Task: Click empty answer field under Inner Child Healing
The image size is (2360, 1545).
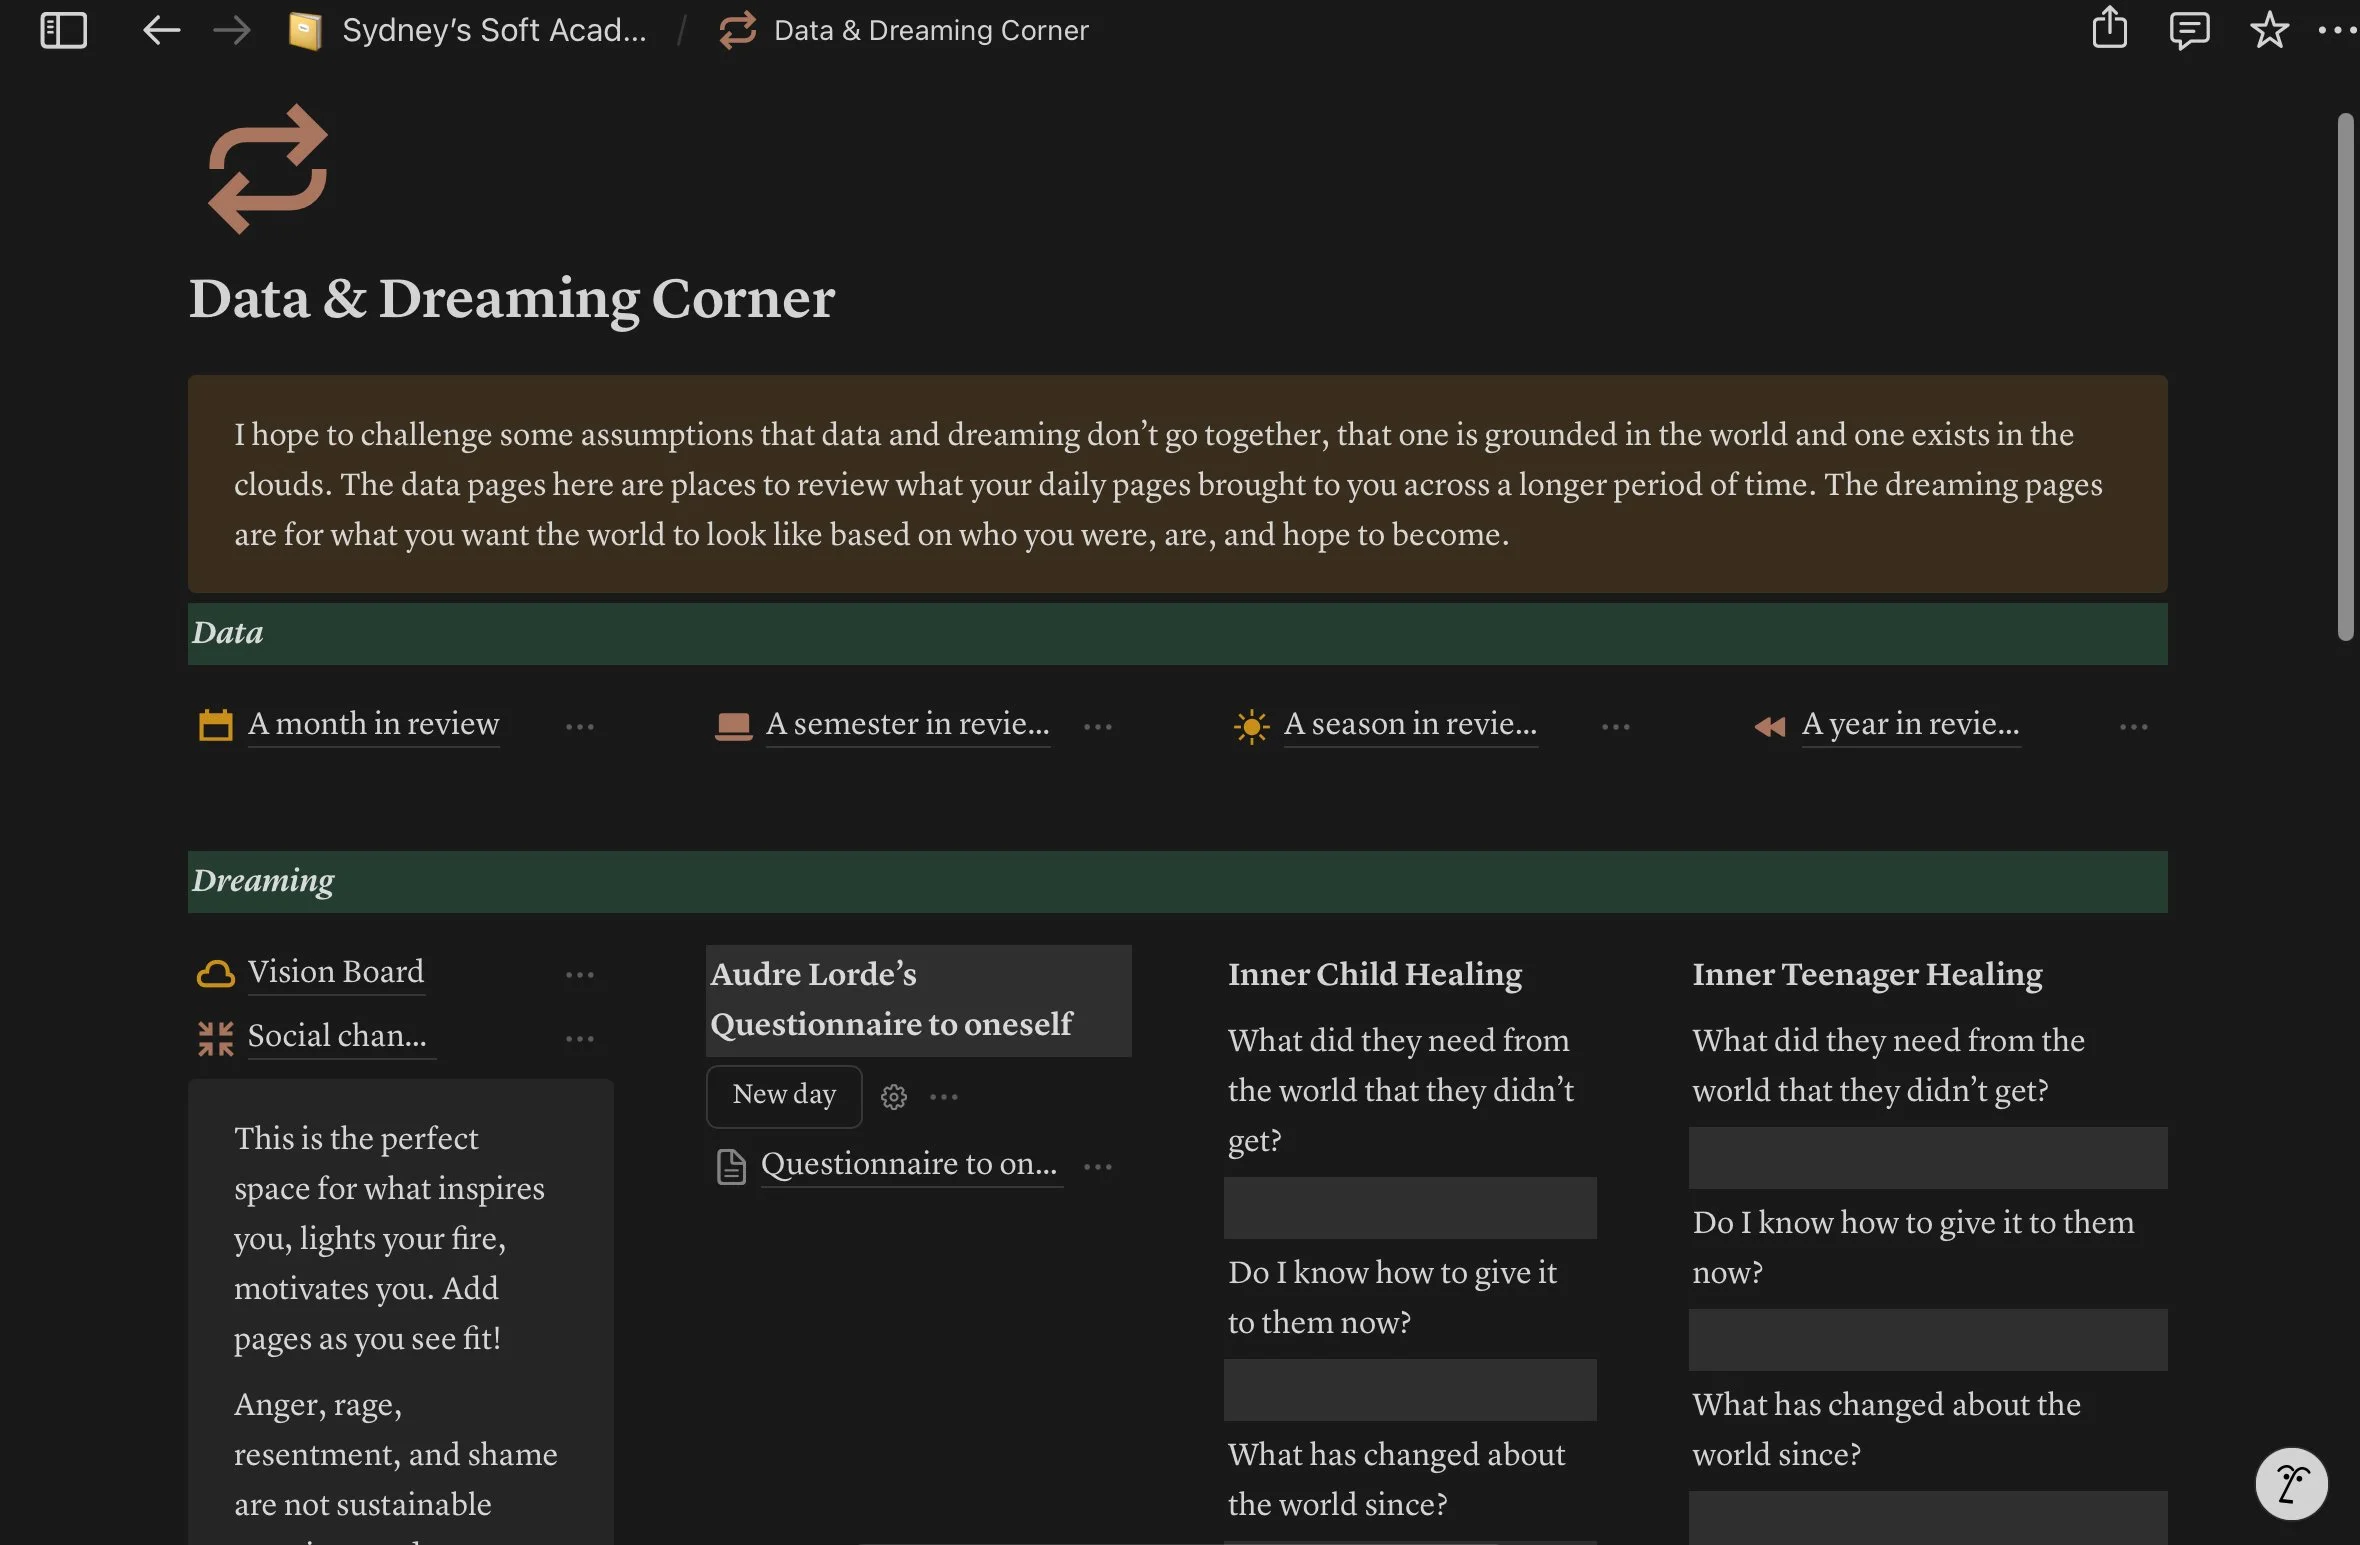Action: [x=1409, y=1208]
